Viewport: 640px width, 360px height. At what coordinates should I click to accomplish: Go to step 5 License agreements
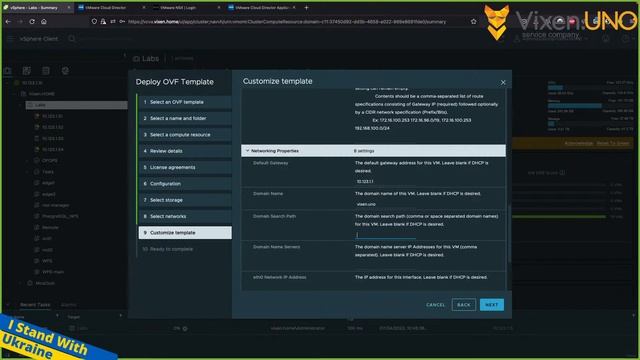[185, 167]
